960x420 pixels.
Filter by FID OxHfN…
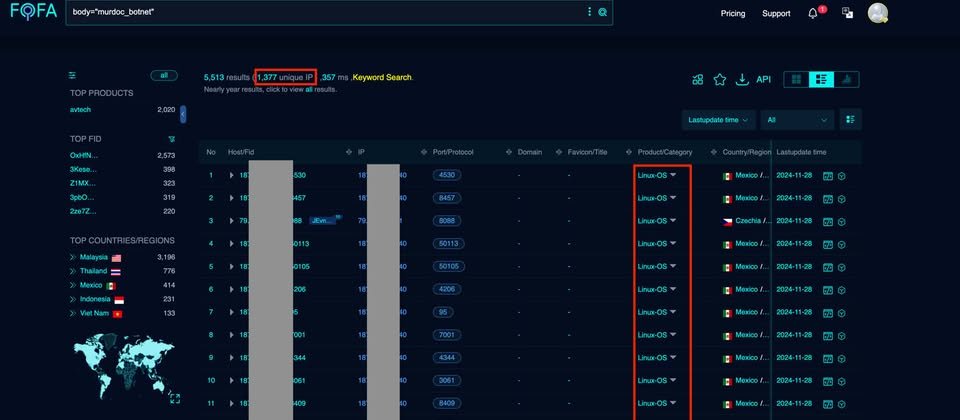point(84,156)
